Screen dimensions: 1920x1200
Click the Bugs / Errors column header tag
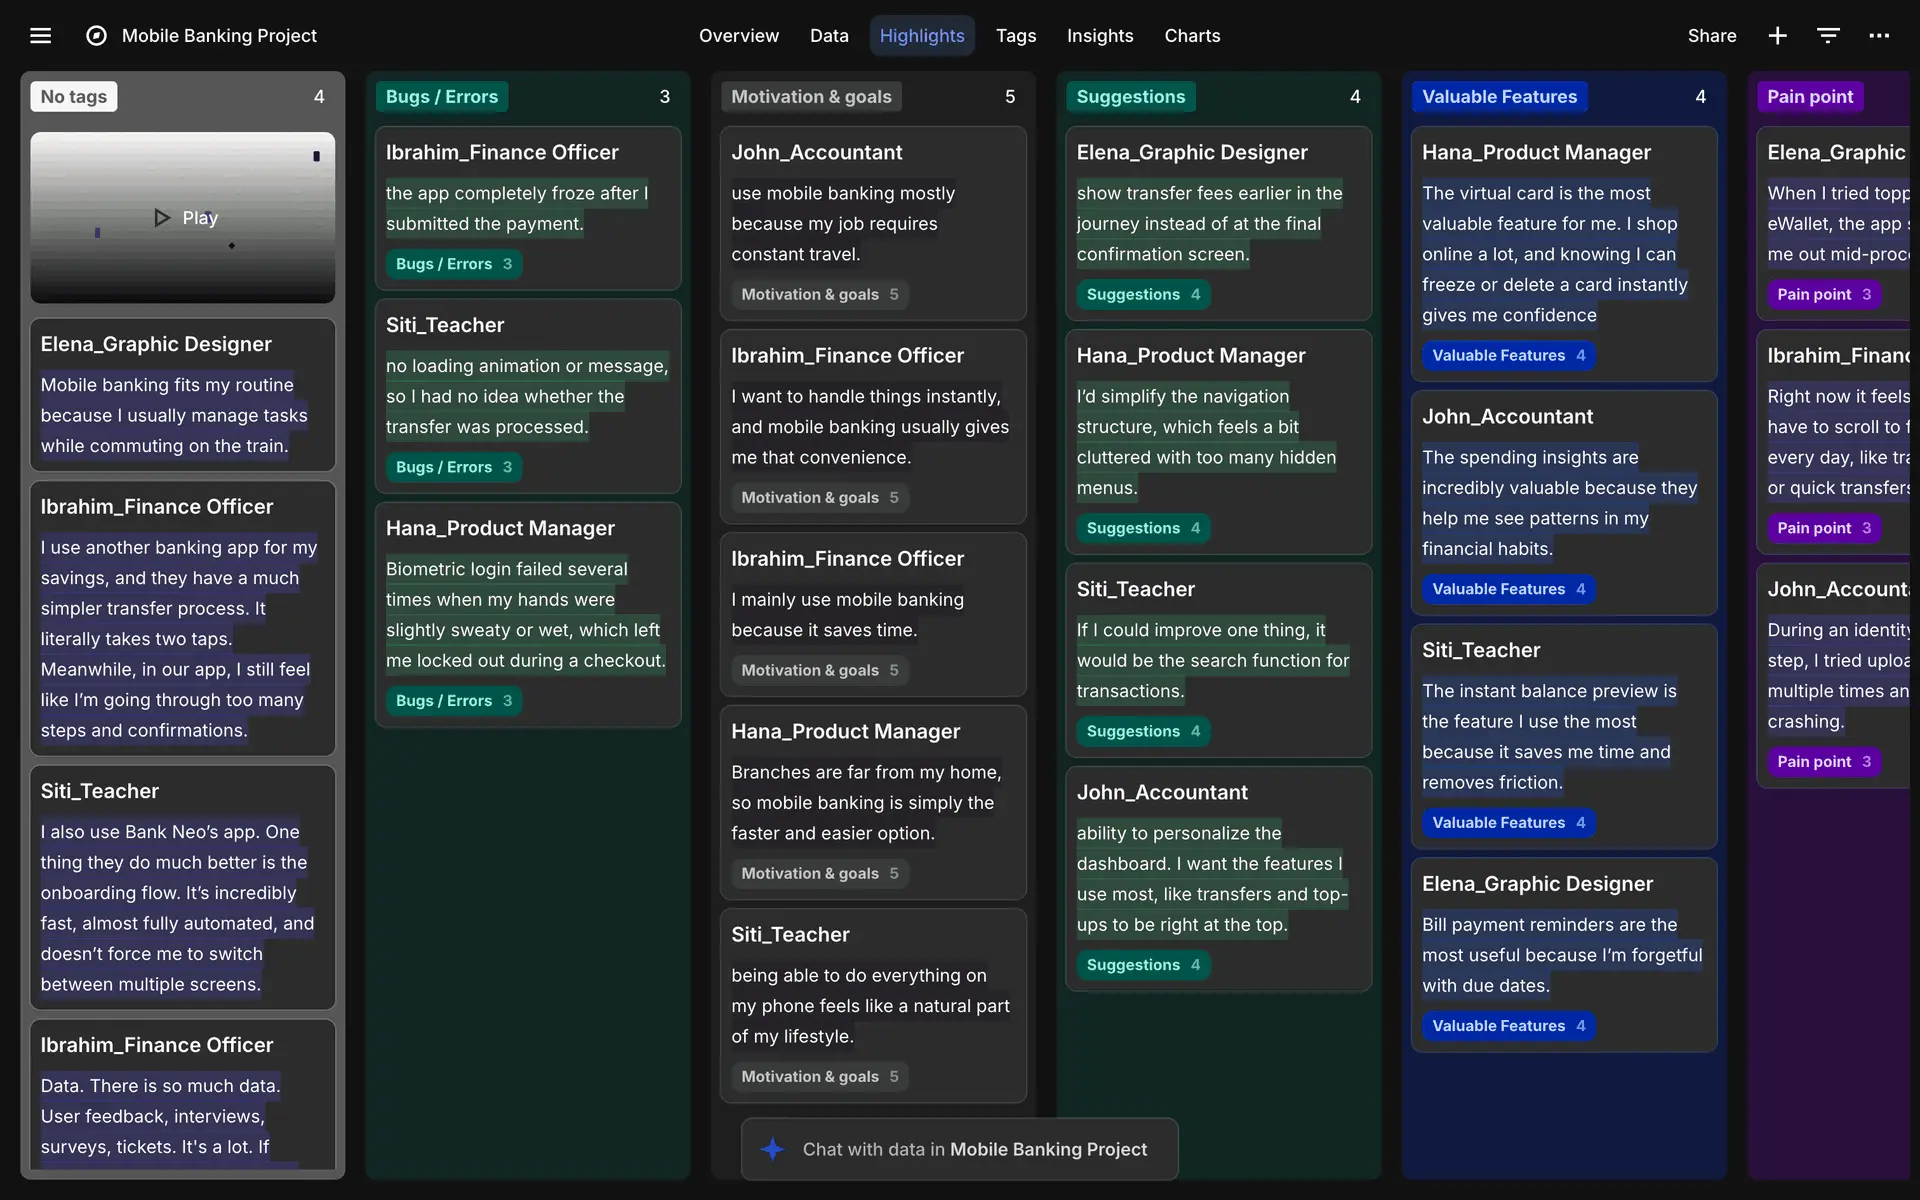point(441,97)
